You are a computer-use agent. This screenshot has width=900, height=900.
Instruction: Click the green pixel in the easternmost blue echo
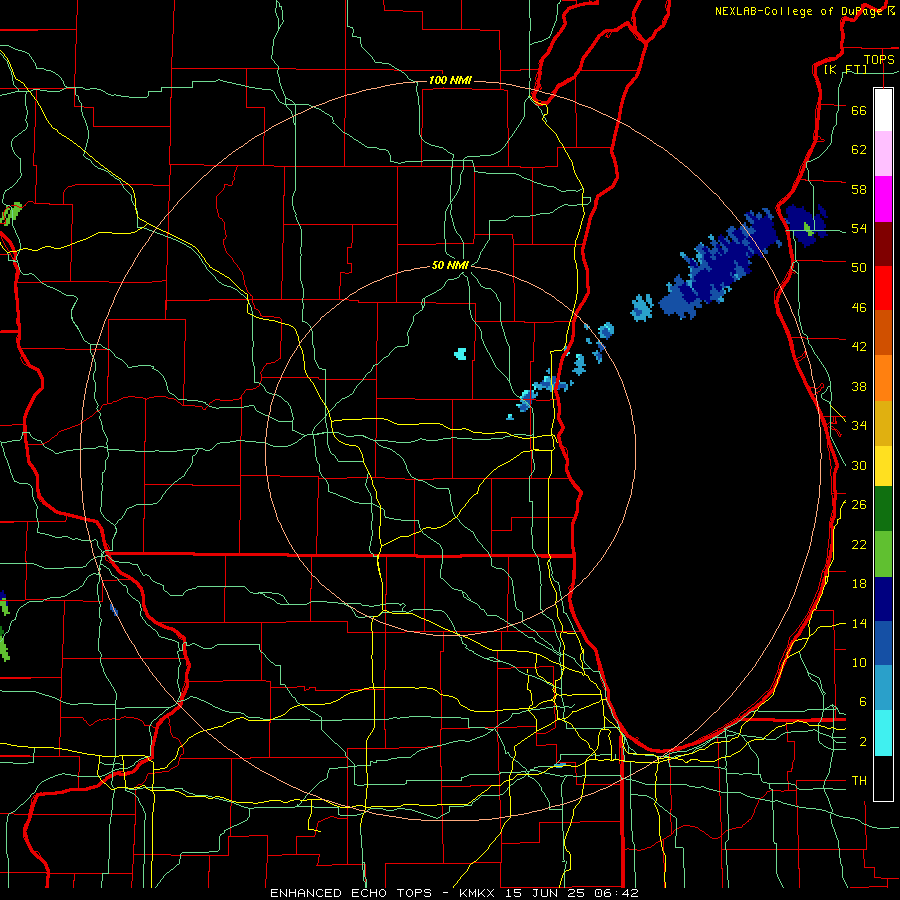click(x=808, y=229)
